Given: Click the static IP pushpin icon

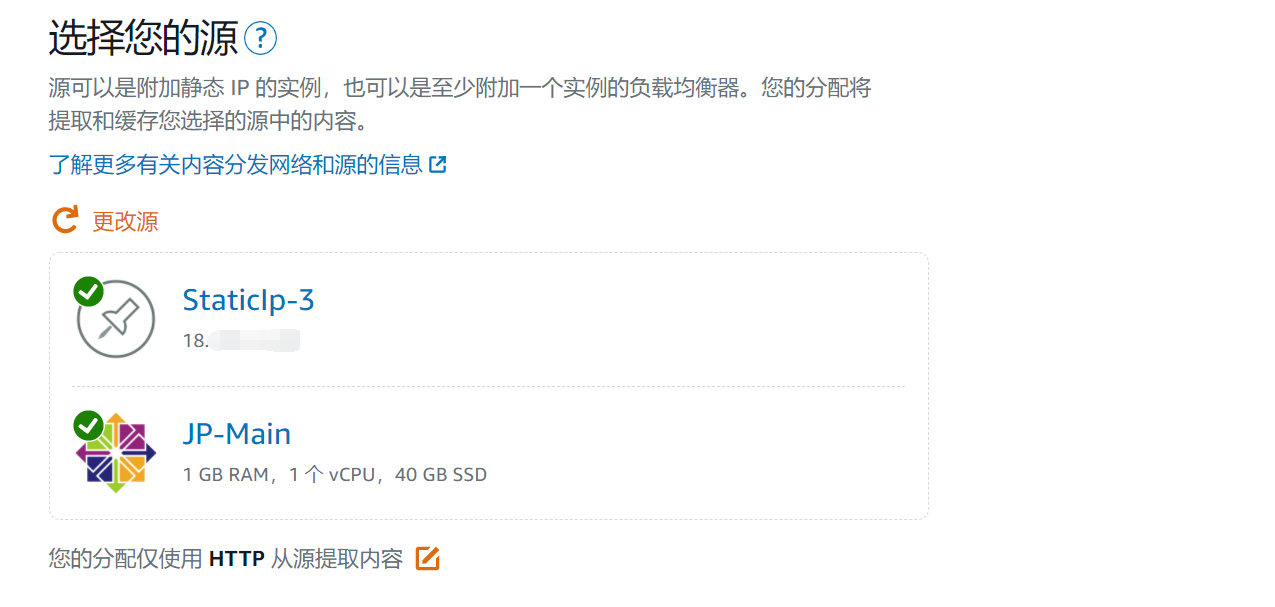Looking at the screenshot, I should point(116,319).
